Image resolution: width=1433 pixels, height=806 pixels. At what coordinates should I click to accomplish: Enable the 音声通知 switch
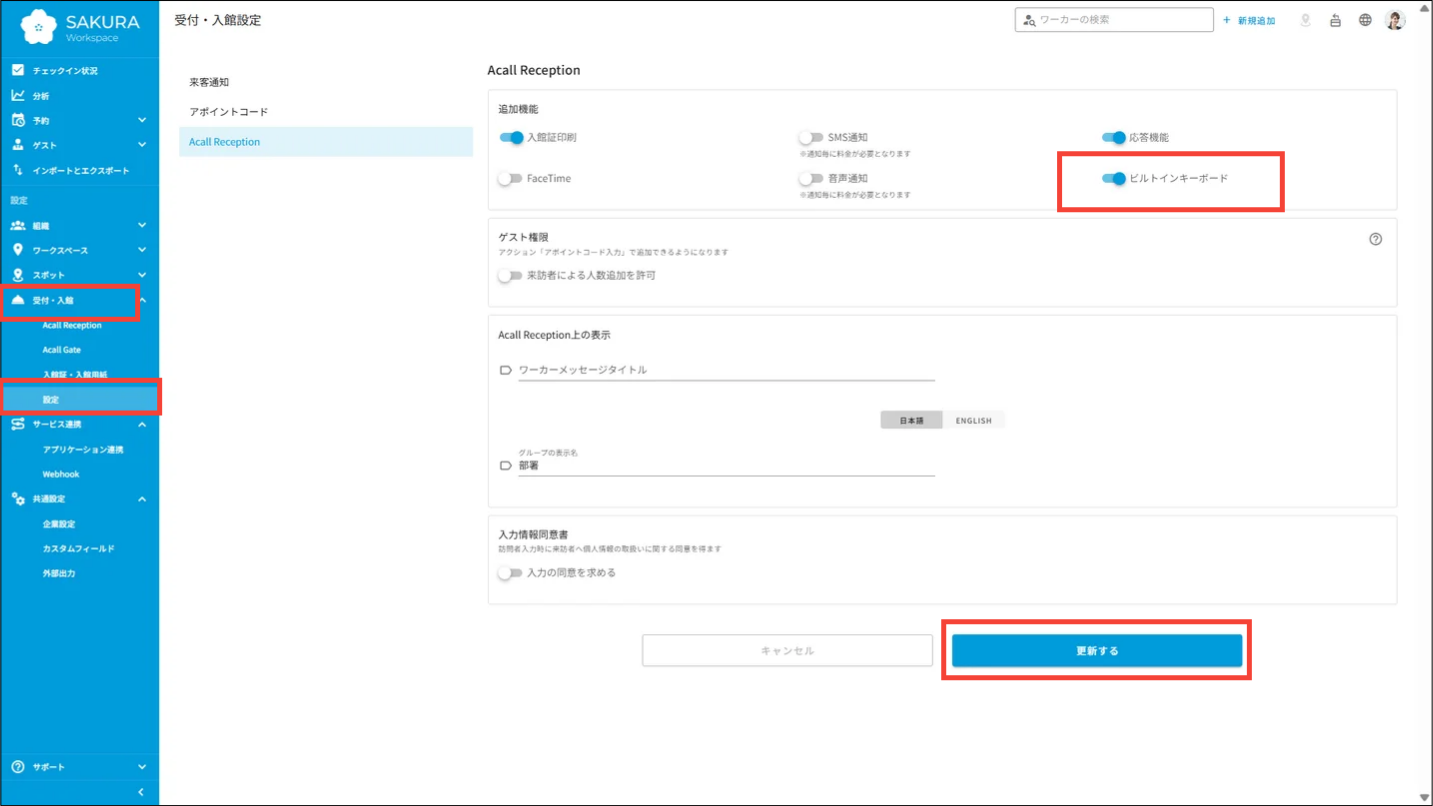coord(811,178)
